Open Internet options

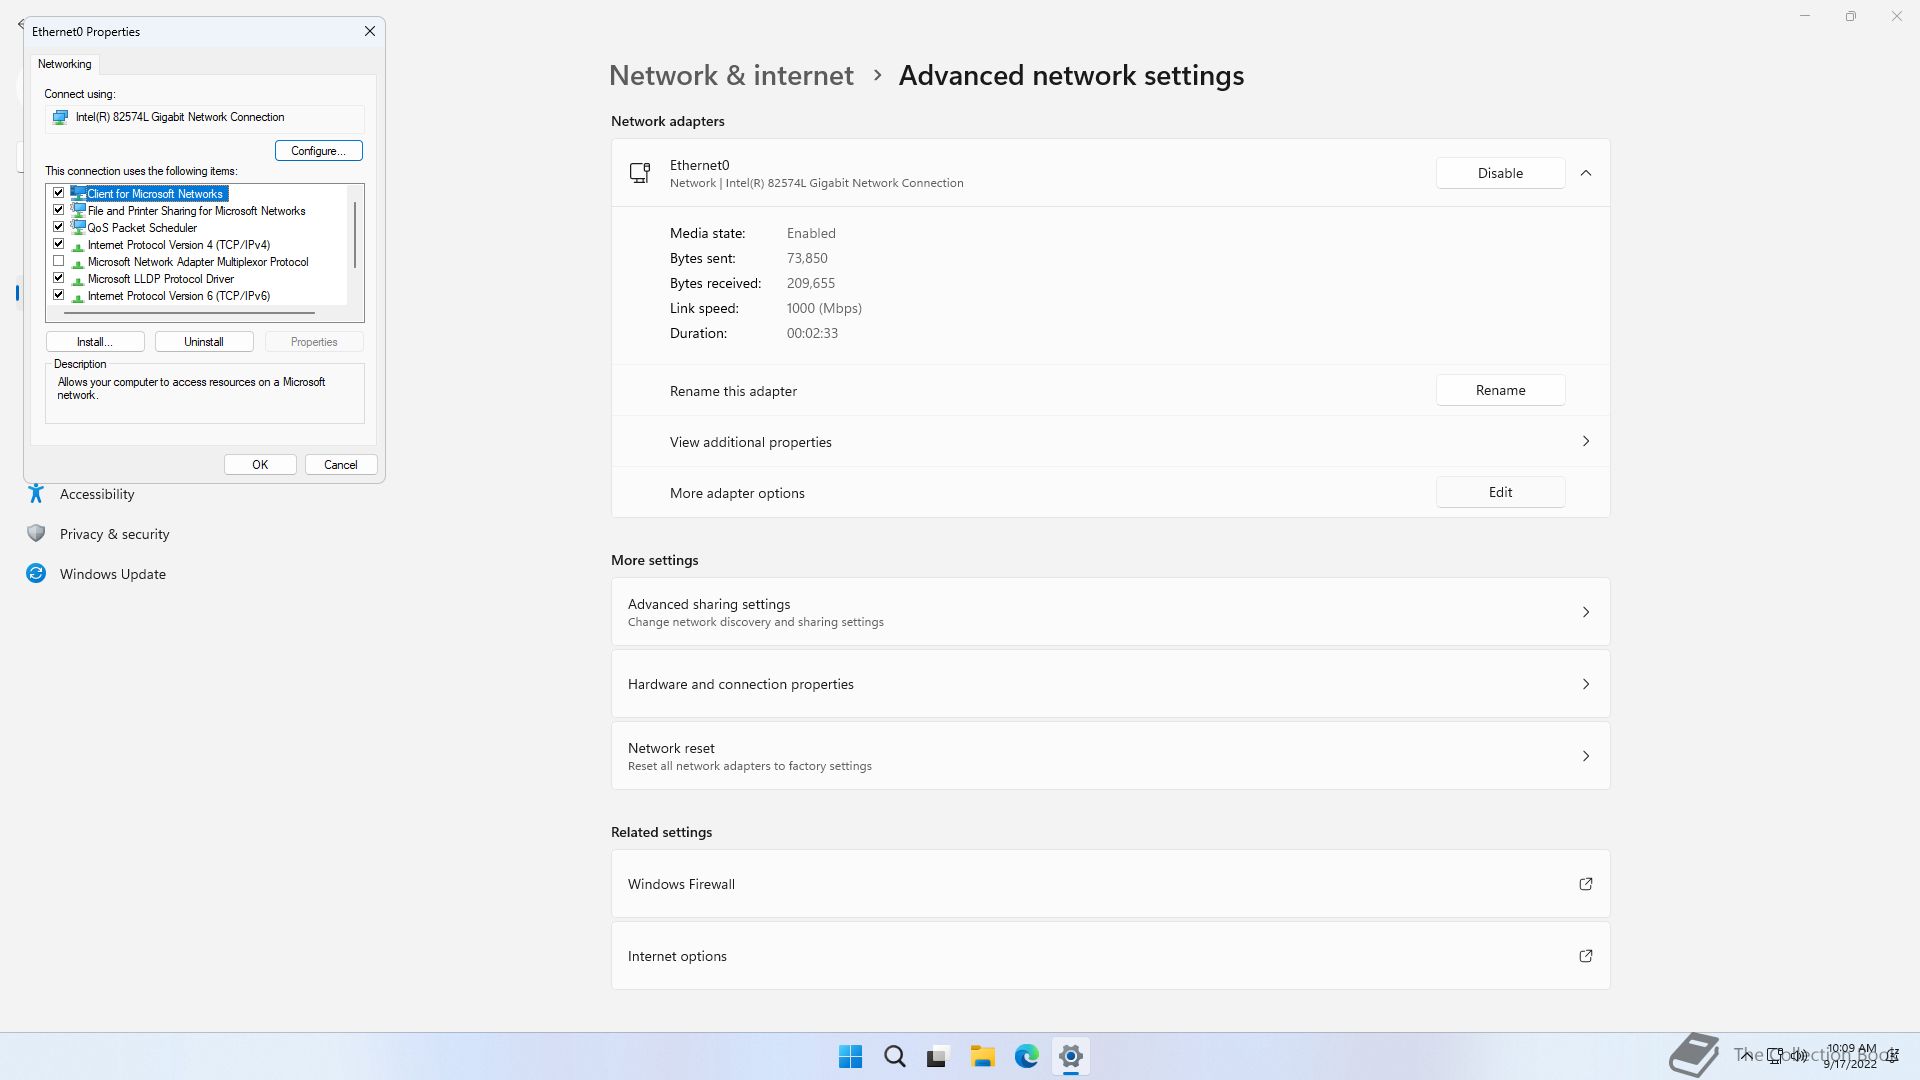coord(1110,956)
